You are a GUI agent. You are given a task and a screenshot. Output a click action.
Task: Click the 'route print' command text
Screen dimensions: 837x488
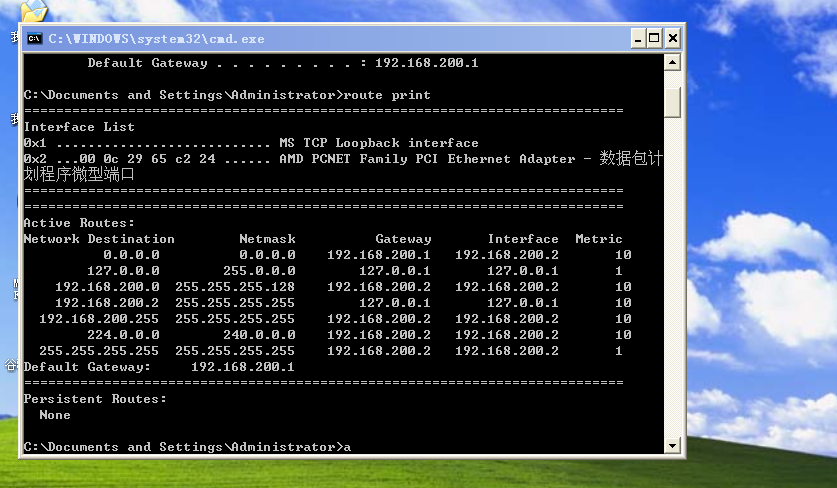387,95
